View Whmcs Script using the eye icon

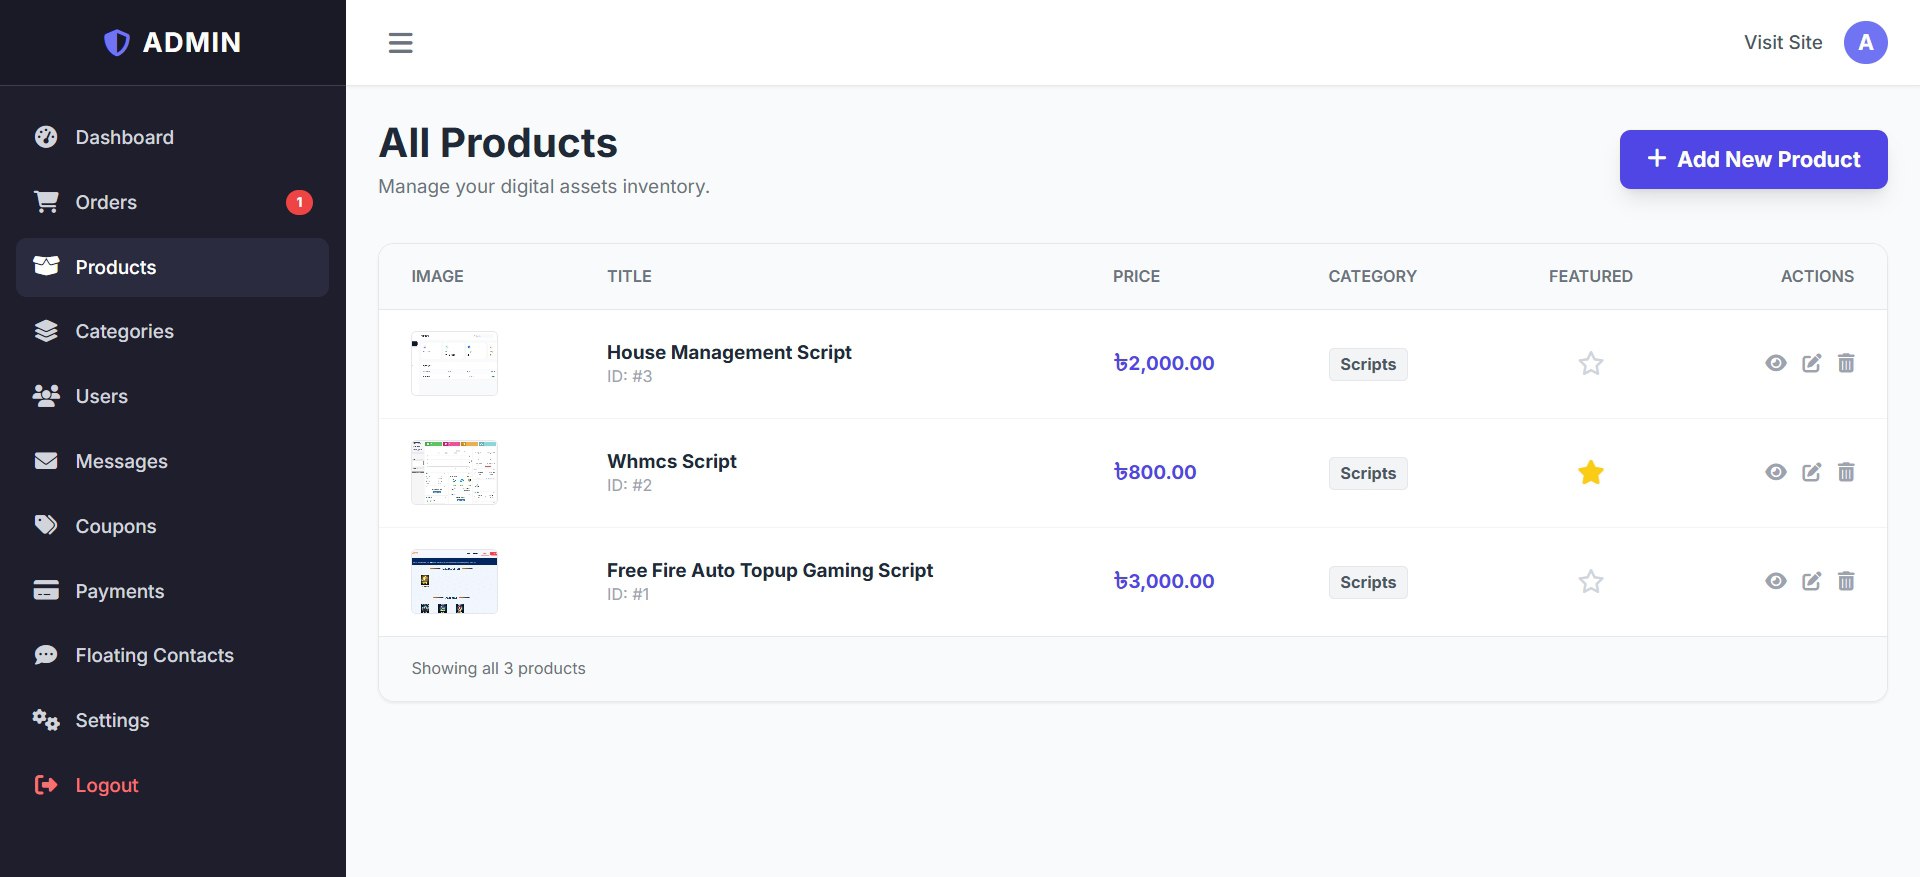[x=1775, y=472]
